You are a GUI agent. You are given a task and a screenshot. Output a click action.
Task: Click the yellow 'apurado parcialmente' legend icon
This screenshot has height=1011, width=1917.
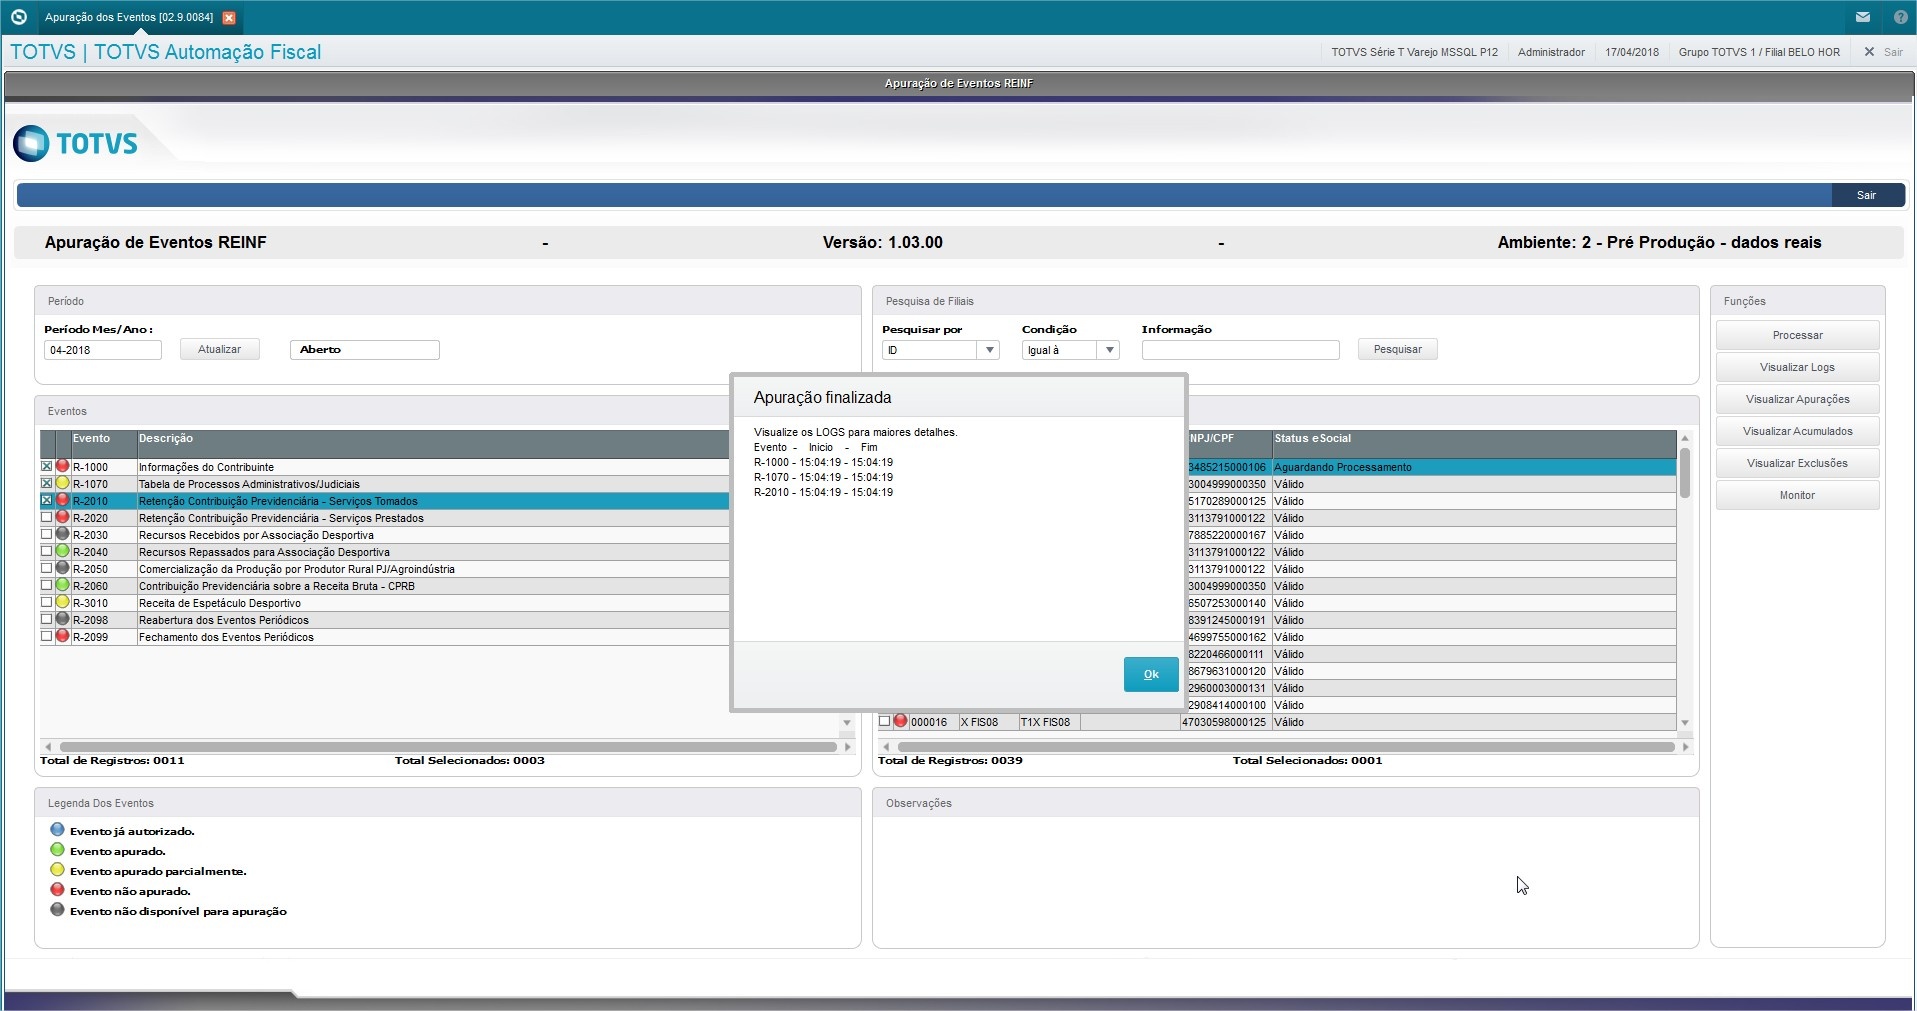point(57,870)
